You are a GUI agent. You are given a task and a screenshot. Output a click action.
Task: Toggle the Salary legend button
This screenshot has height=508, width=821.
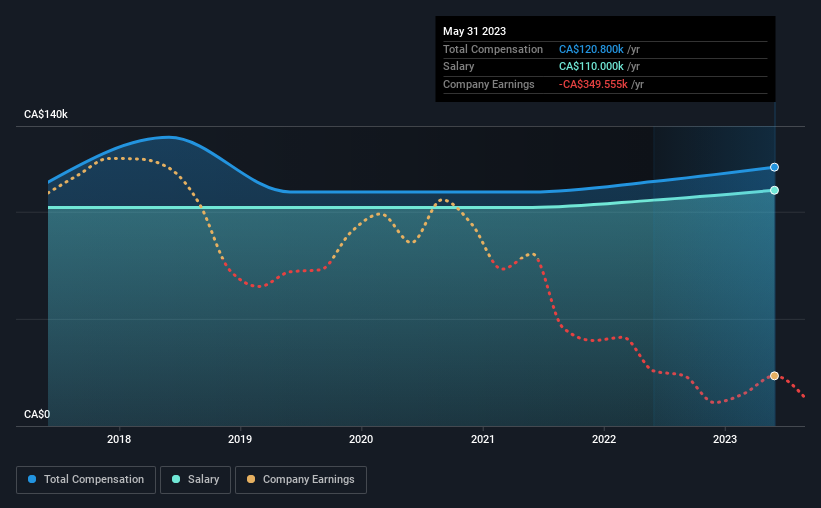click(195, 480)
